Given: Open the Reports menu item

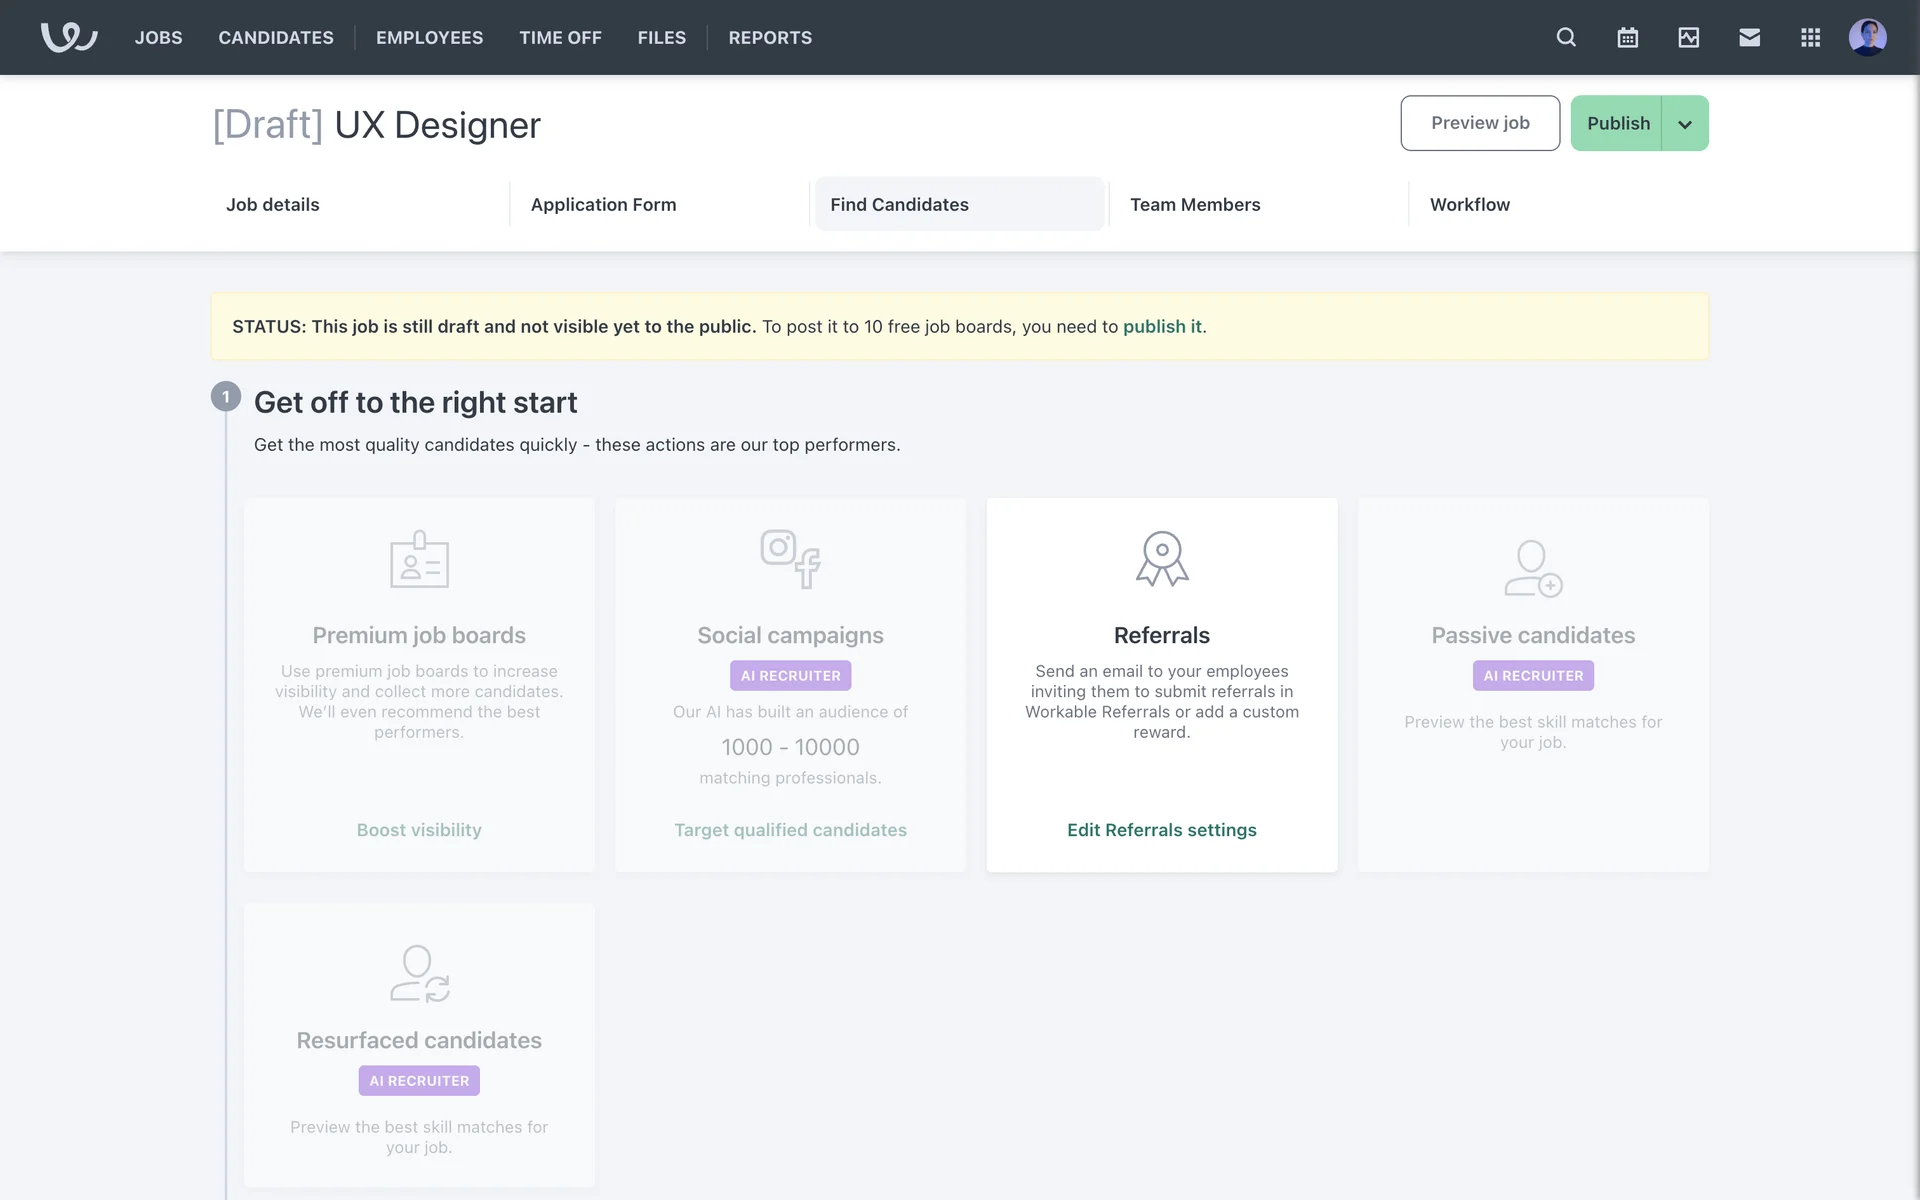Looking at the screenshot, I should (770, 37).
